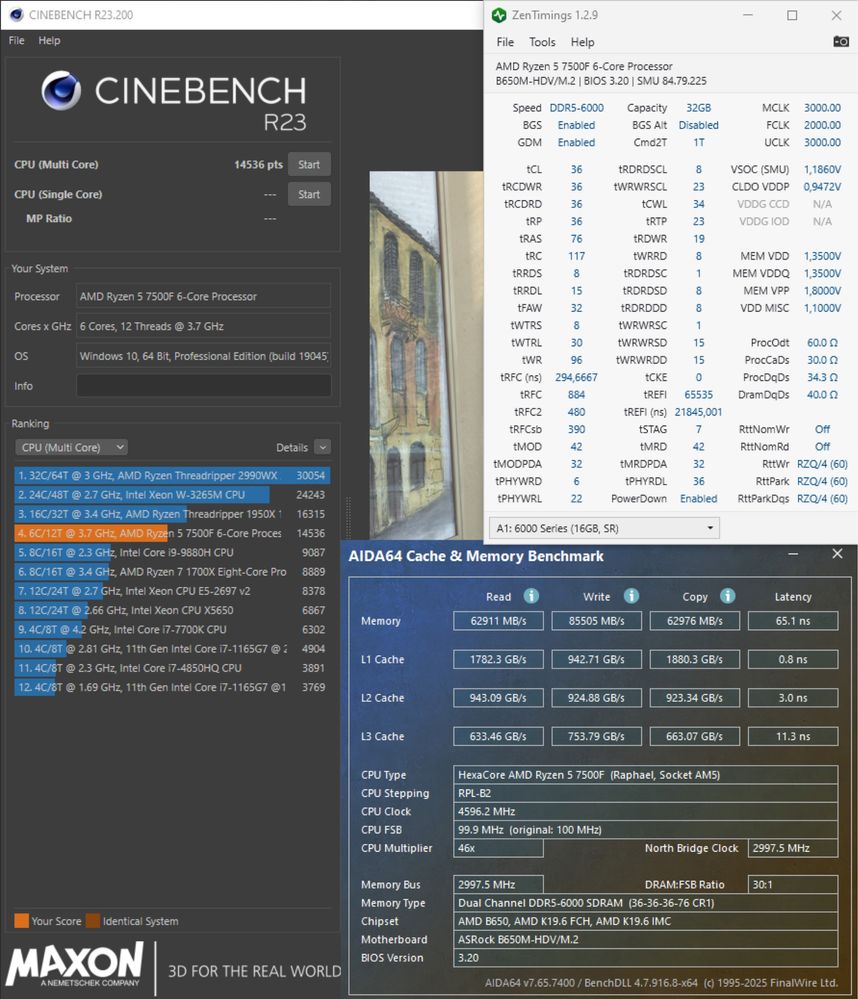
Task: Select ranking row Intel Xeon W-3265M
Action: (172, 494)
